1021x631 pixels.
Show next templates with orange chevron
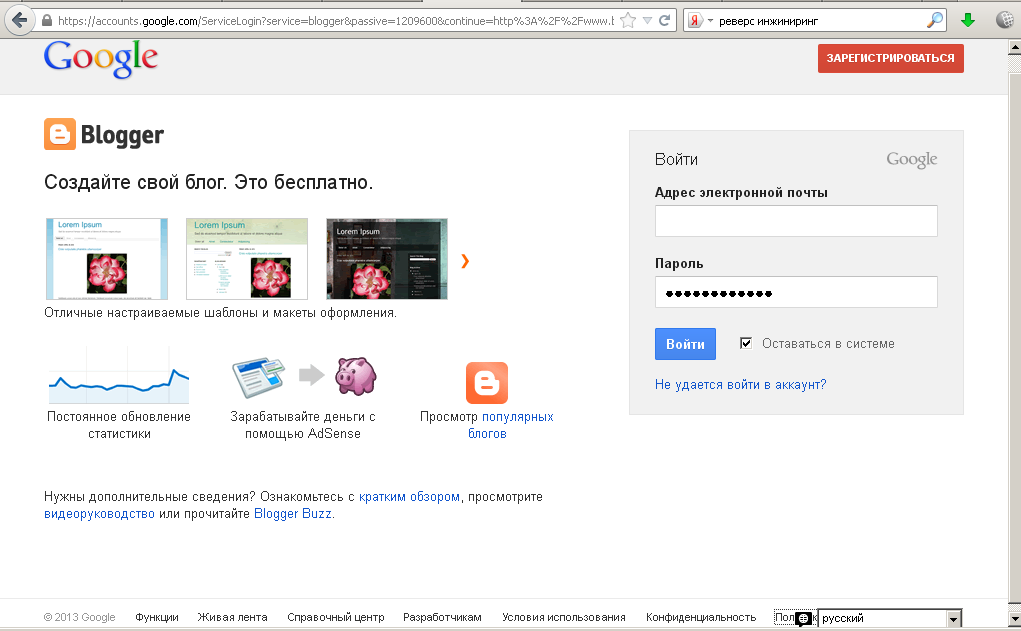[x=465, y=261]
